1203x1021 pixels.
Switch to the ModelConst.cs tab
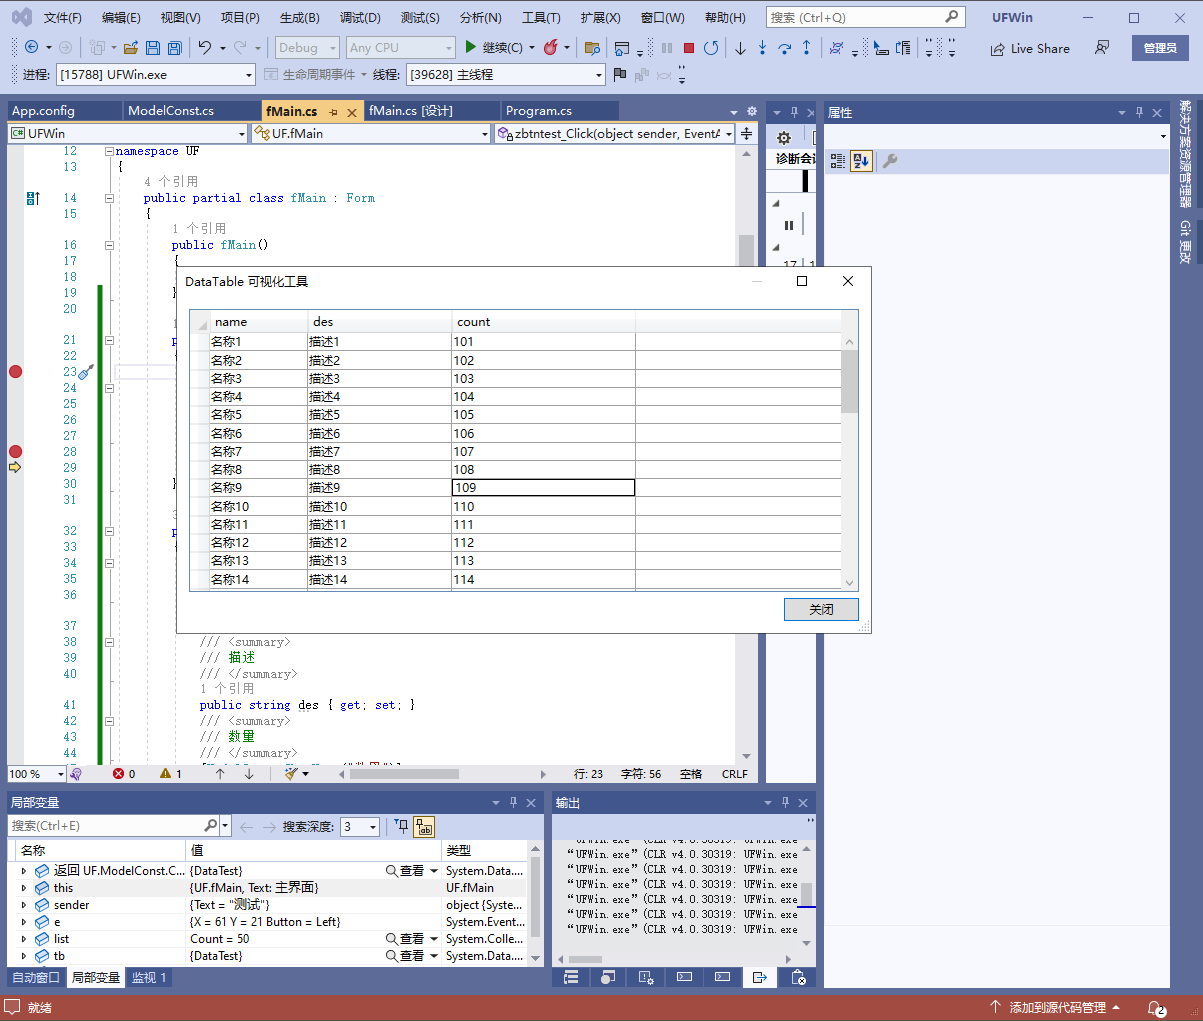click(171, 111)
